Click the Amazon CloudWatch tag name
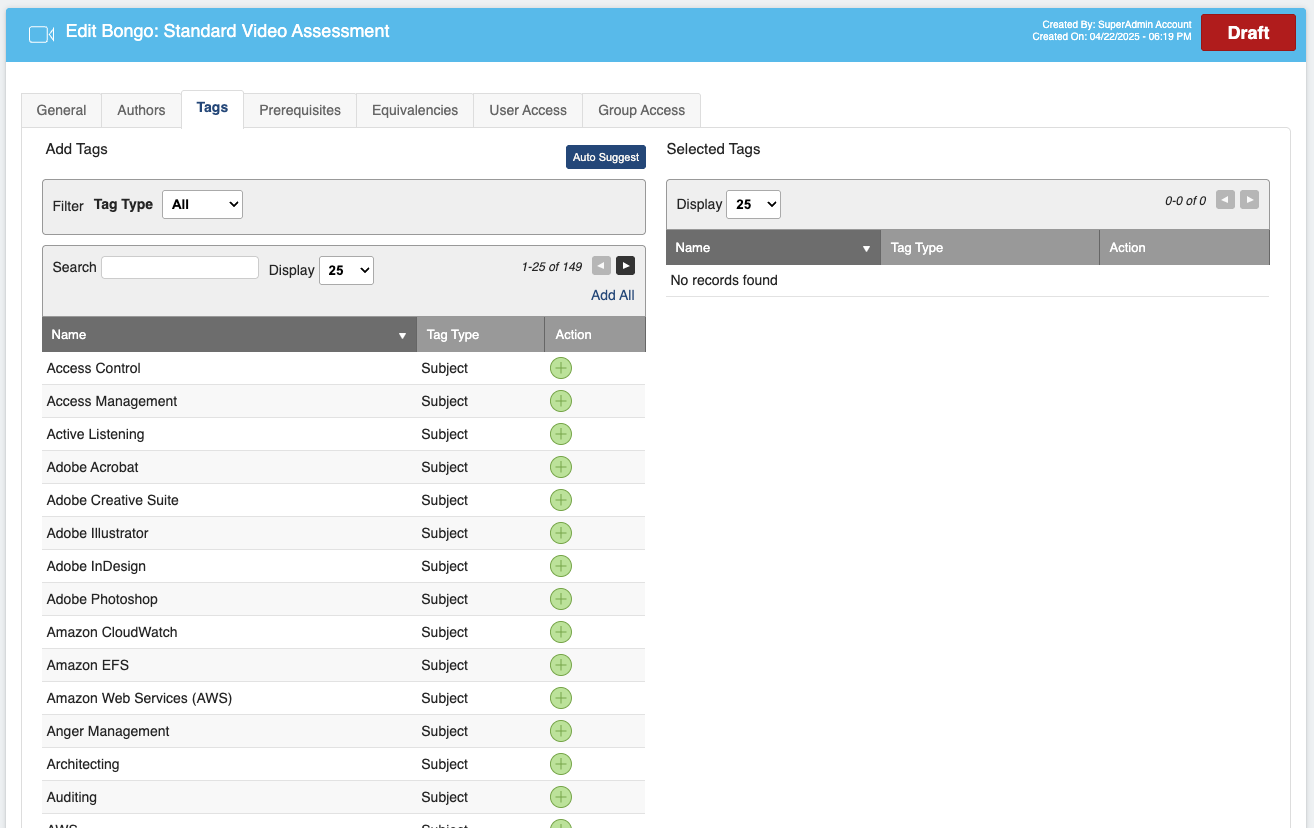 pos(112,632)
